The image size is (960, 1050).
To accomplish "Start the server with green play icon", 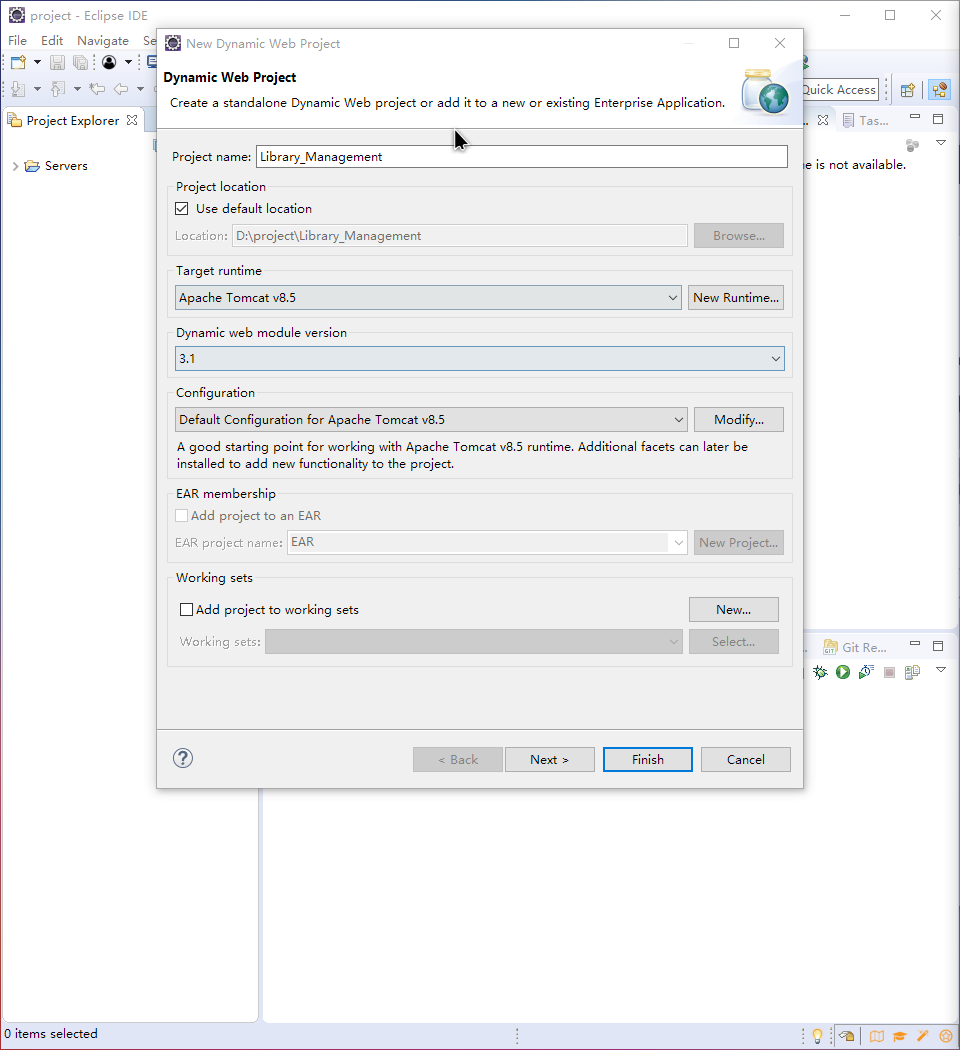I will pyautogui.click(x=843, y=672).
